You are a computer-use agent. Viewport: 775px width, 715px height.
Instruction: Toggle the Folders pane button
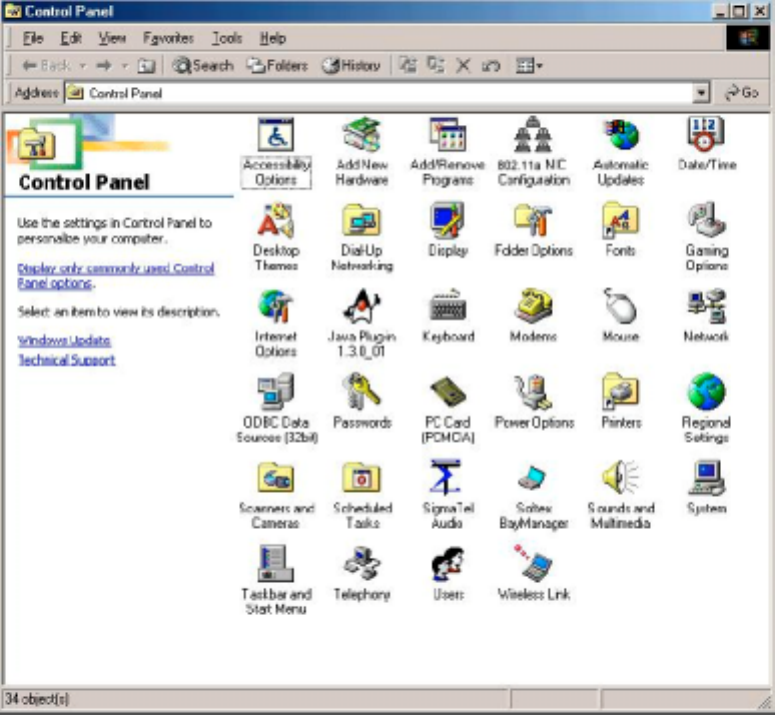click(x=277, y=65)
